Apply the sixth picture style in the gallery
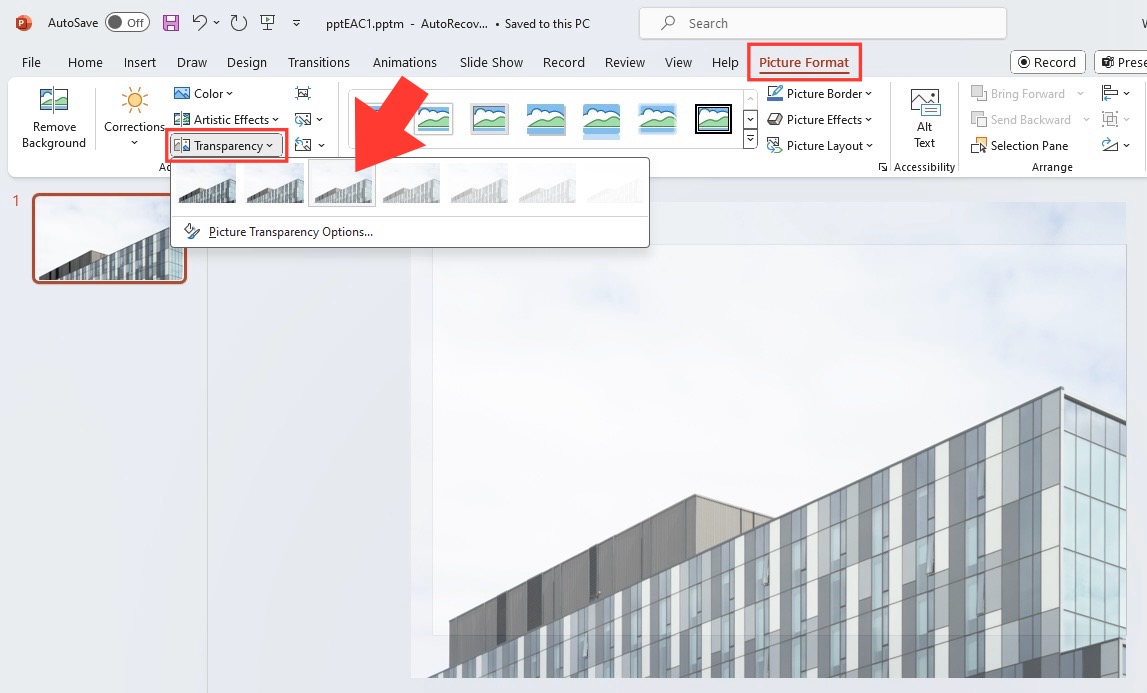Screen dimensions: 1147x693 pos(657,119)
